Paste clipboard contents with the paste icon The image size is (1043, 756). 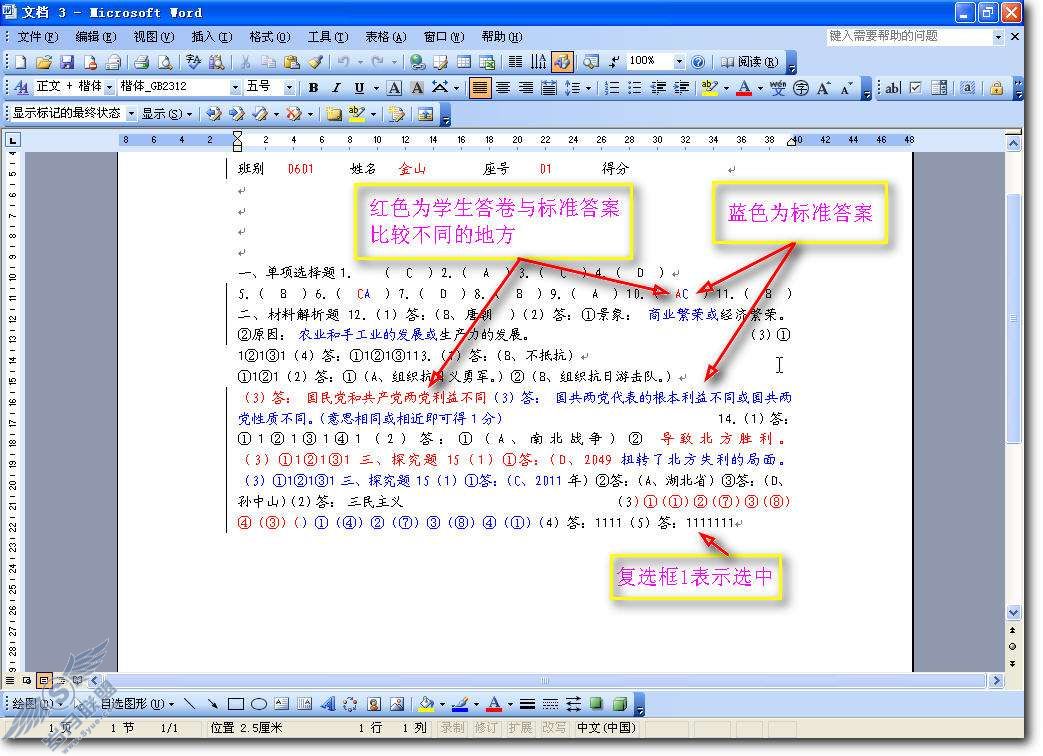pos(291,63)
